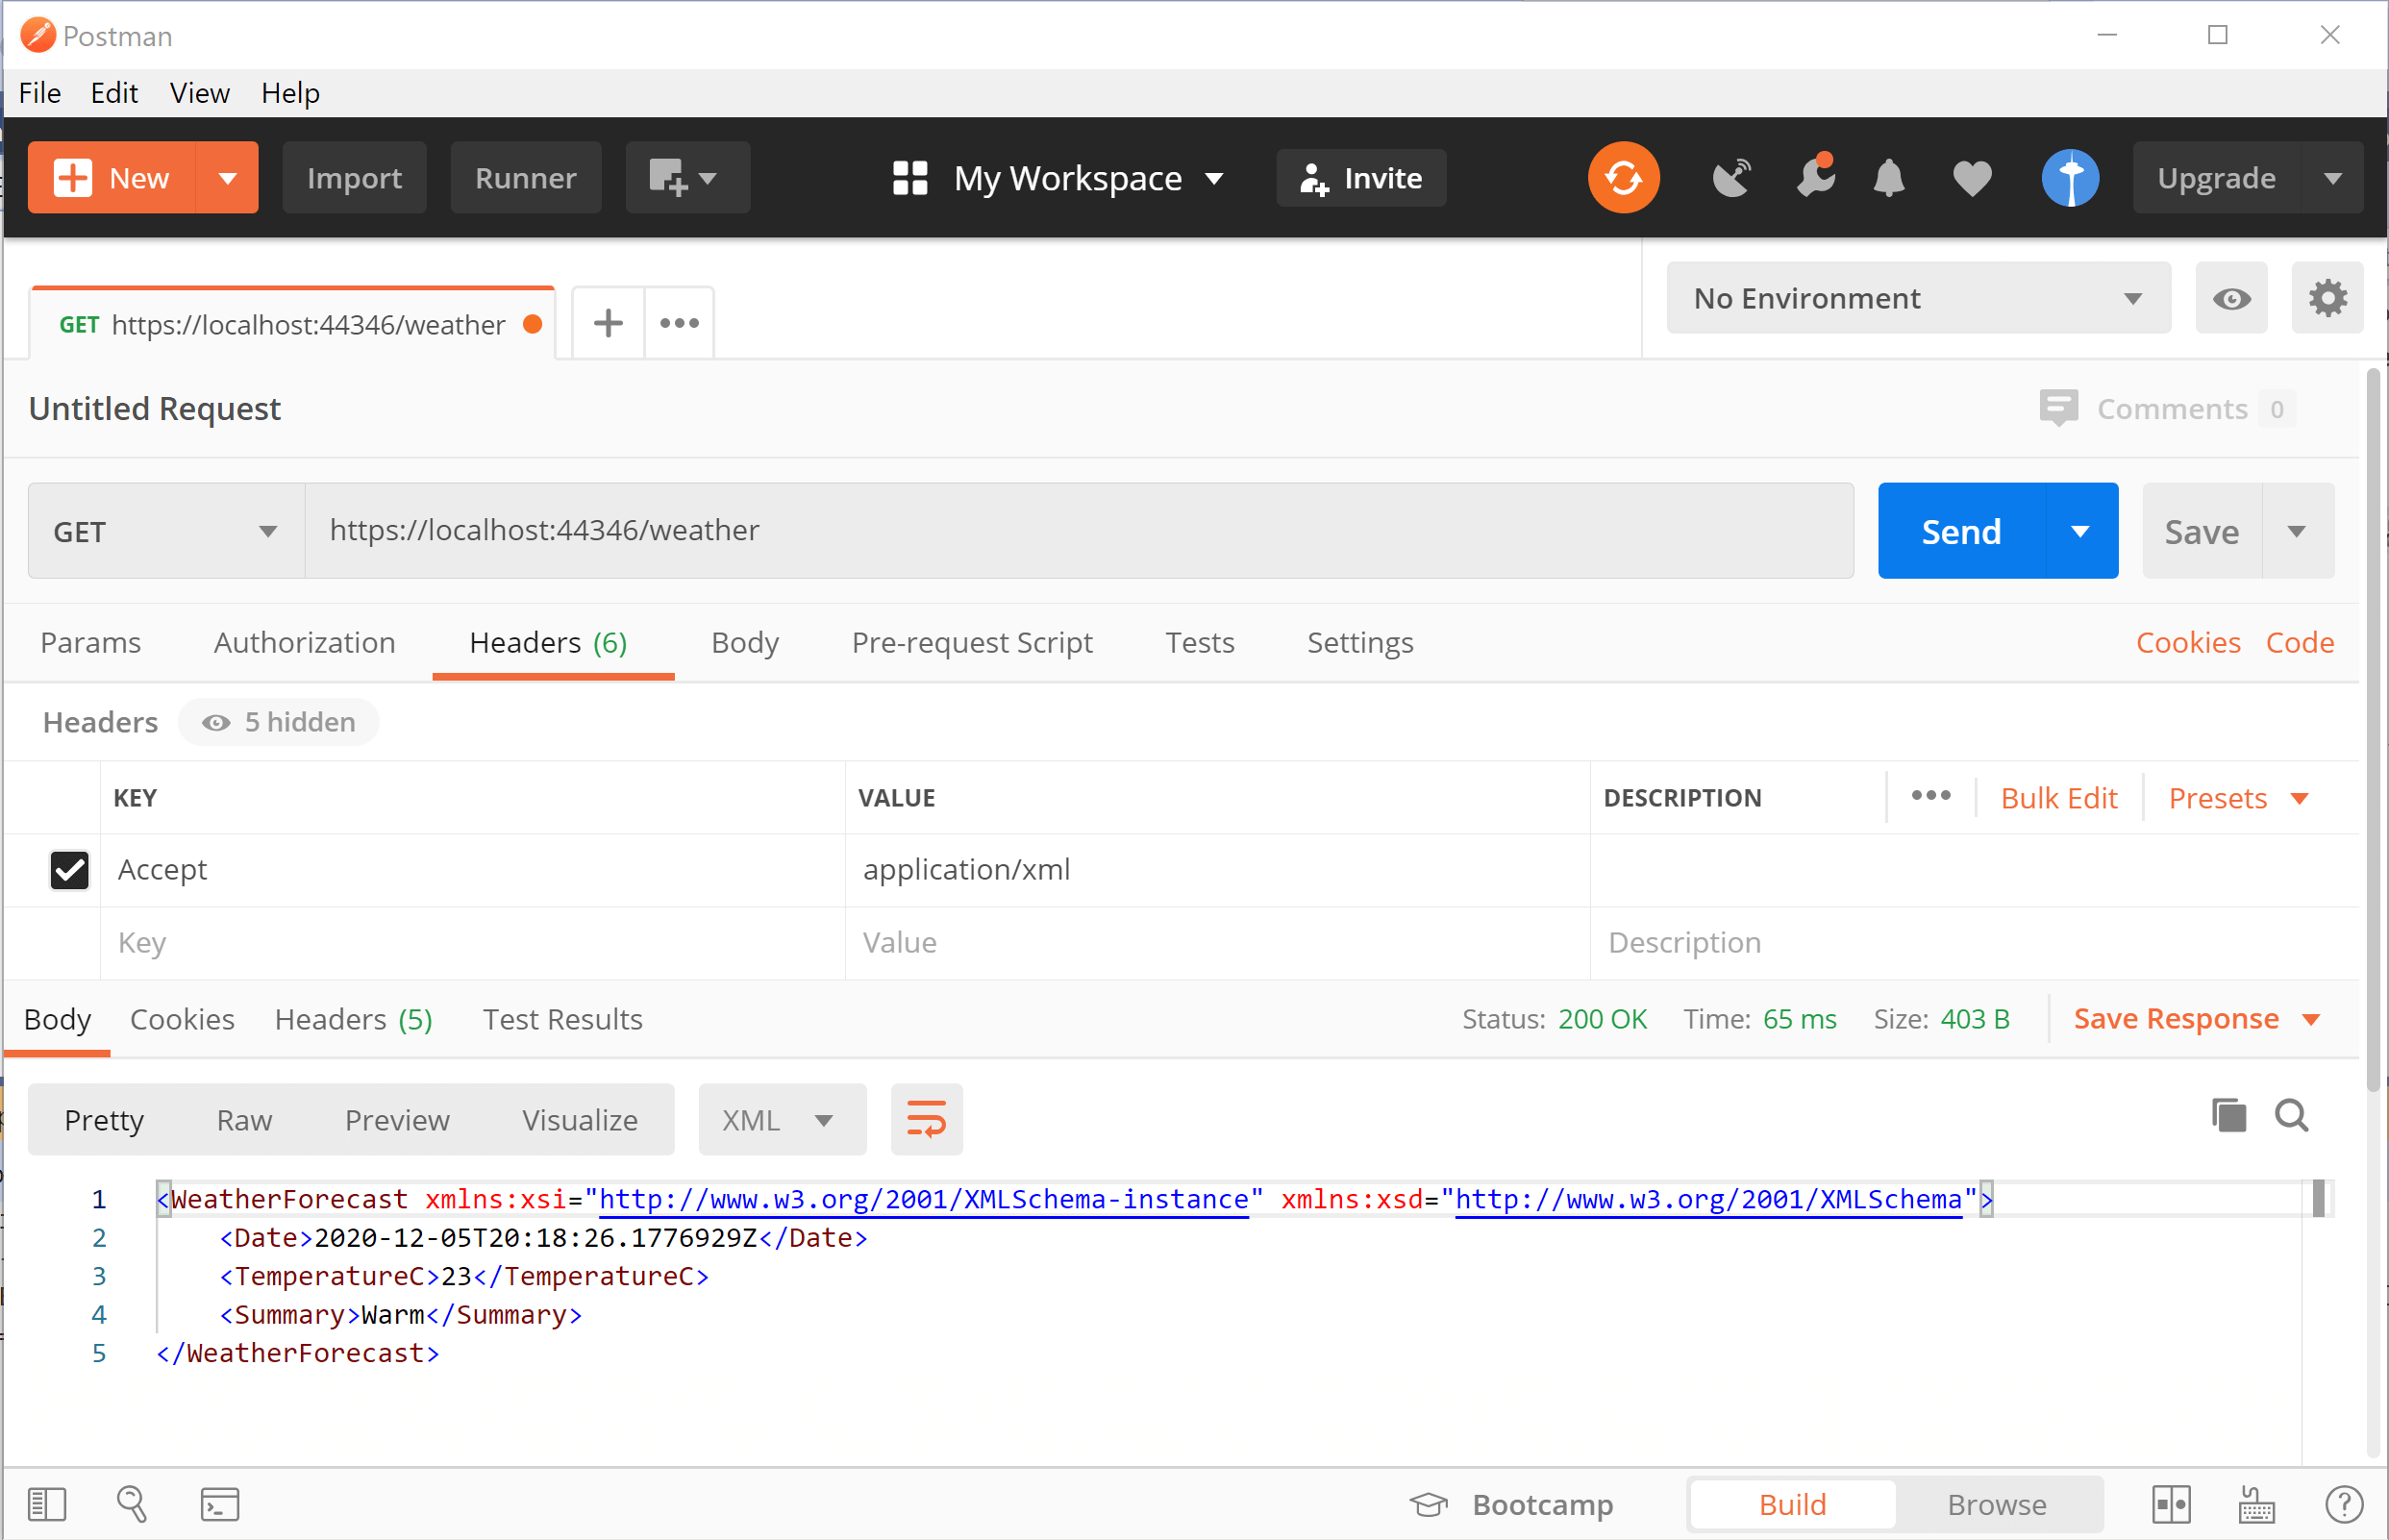Screen dimensions: 2389x1540
Task: Open the Presets dropdown
Action: click(2238, 798)
